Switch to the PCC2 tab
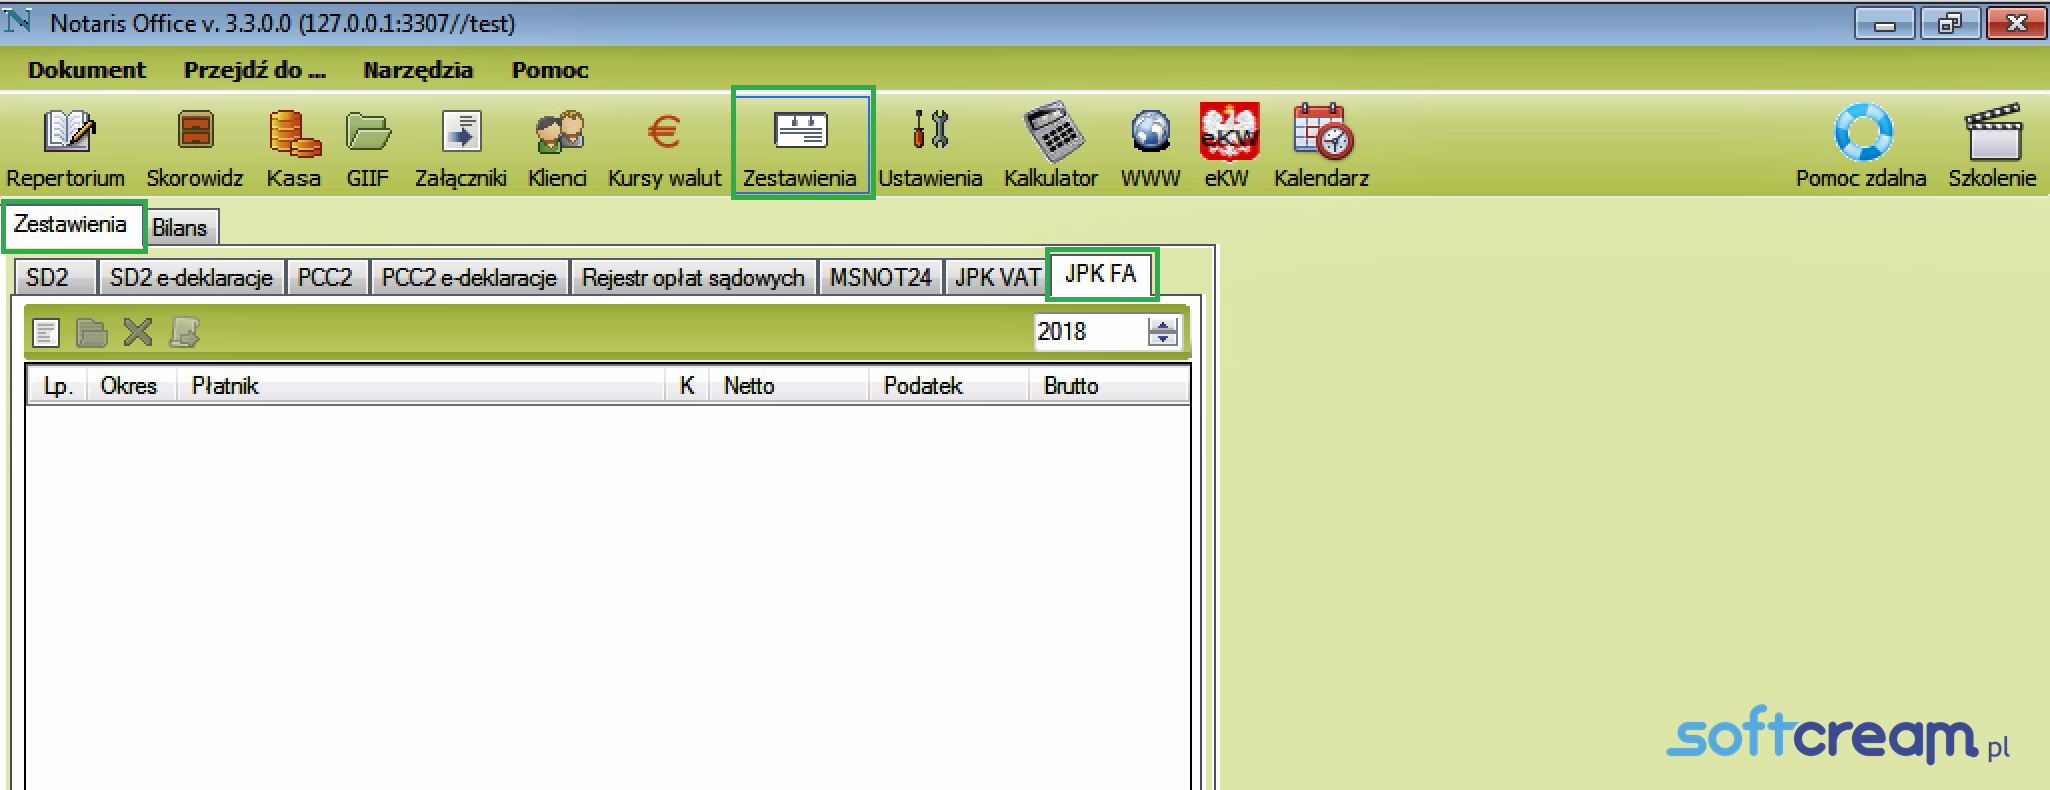This screenshot has width=2050, height=790. [326, 277]
